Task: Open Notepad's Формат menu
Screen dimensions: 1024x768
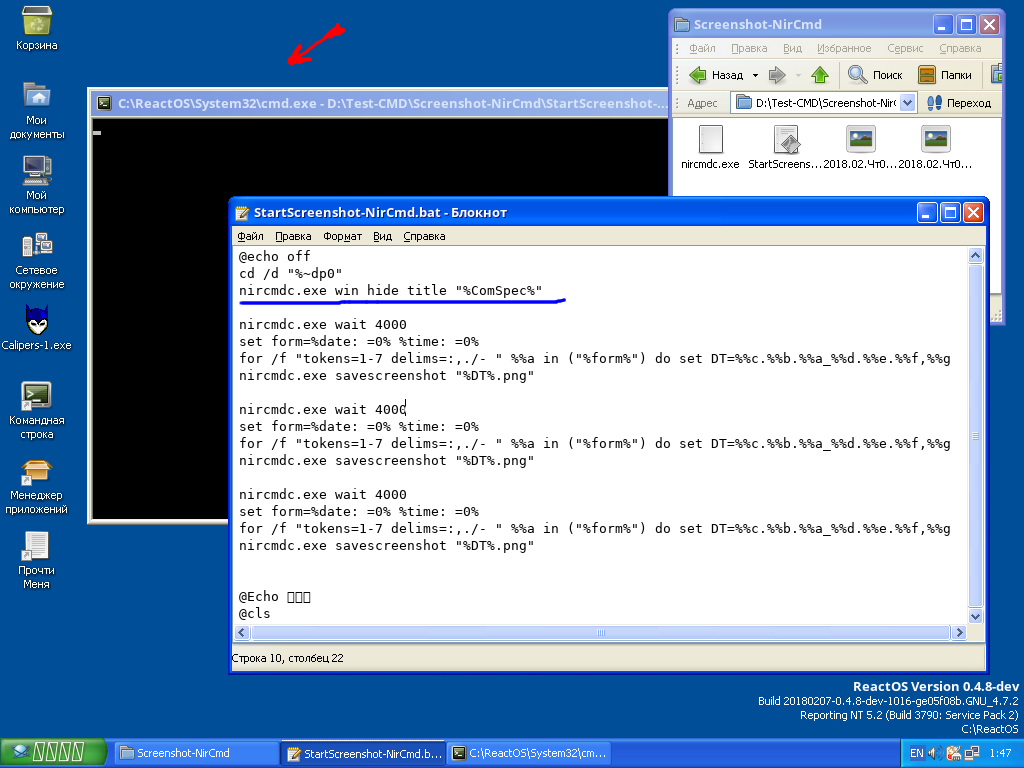Action: pos(342,237)
